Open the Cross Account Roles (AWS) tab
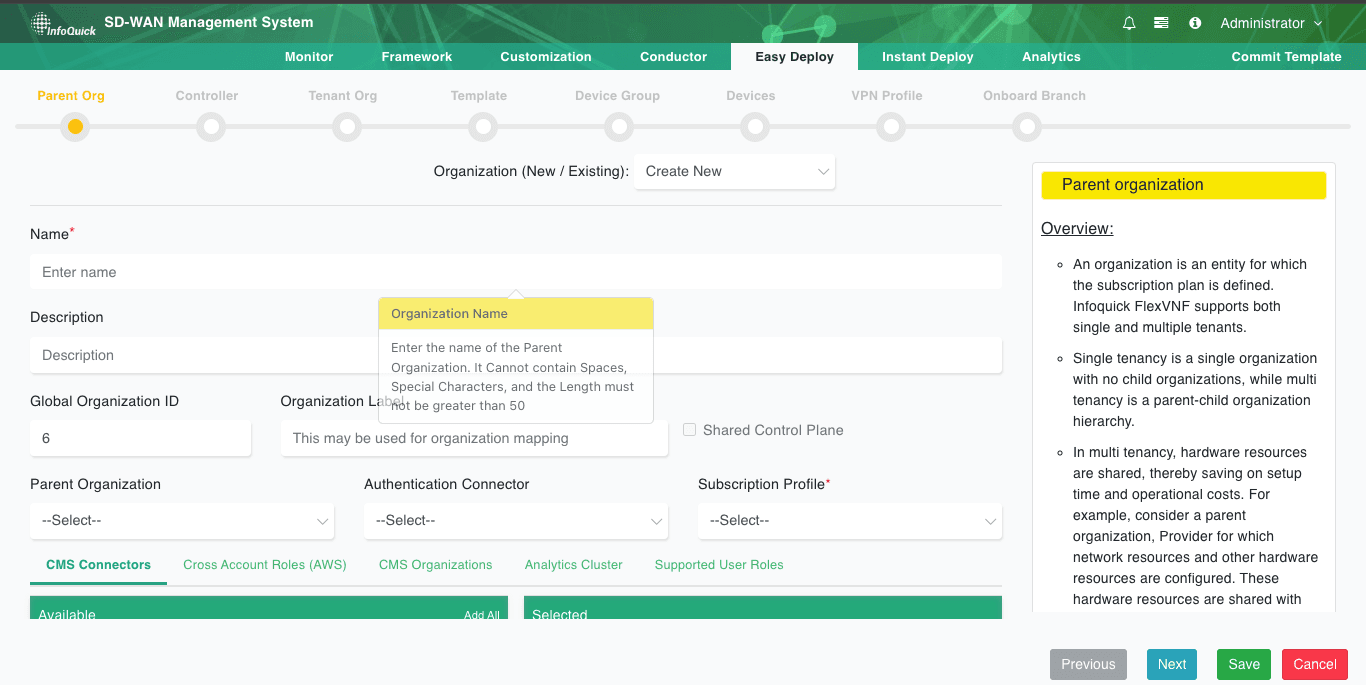The image size is (1366, 685). click(x=264, y=565)
